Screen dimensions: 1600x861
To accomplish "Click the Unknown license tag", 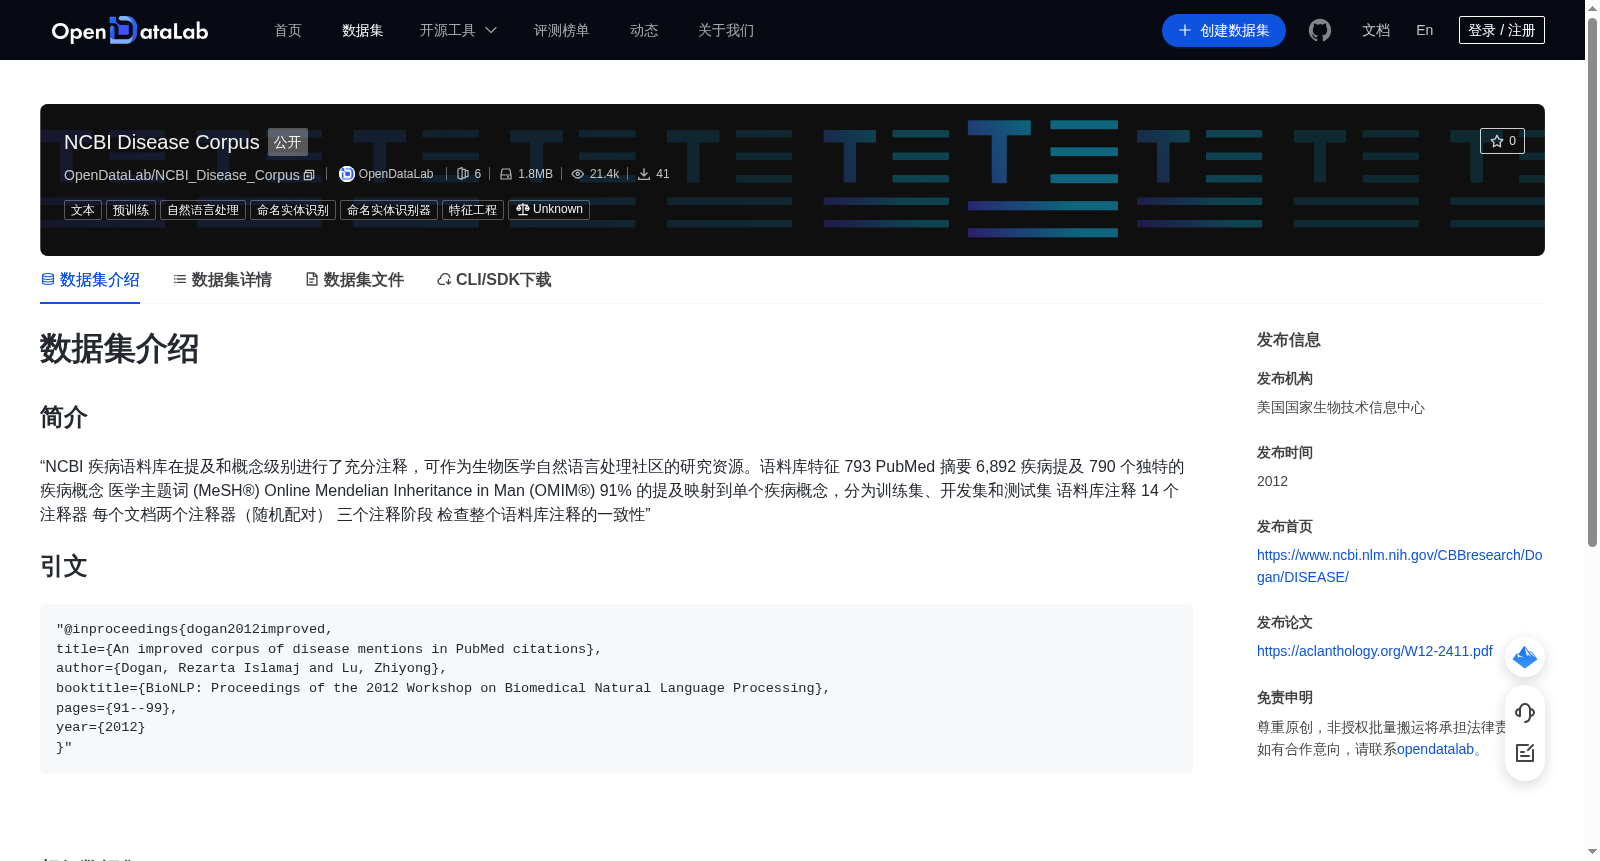I will tap(549, 210).
